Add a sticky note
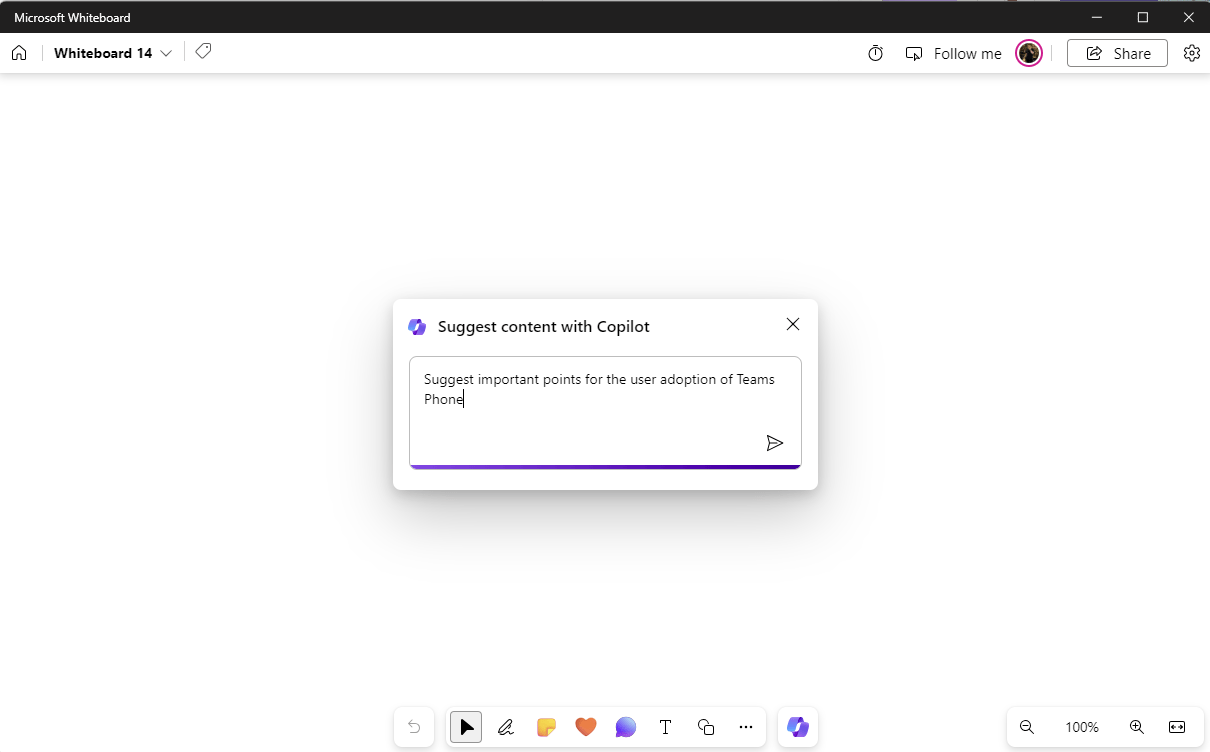 (x=545, y=727)
